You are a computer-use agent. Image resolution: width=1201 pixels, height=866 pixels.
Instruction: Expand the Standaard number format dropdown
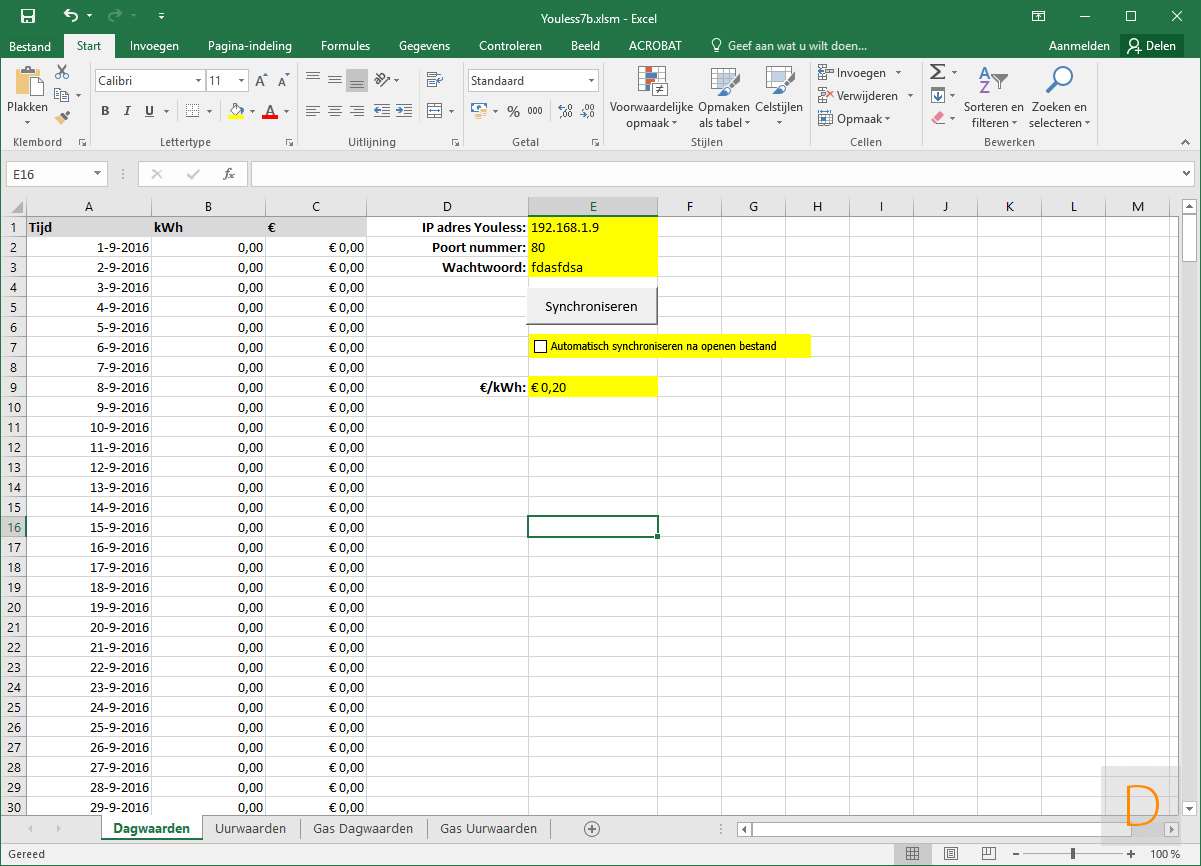591,81
